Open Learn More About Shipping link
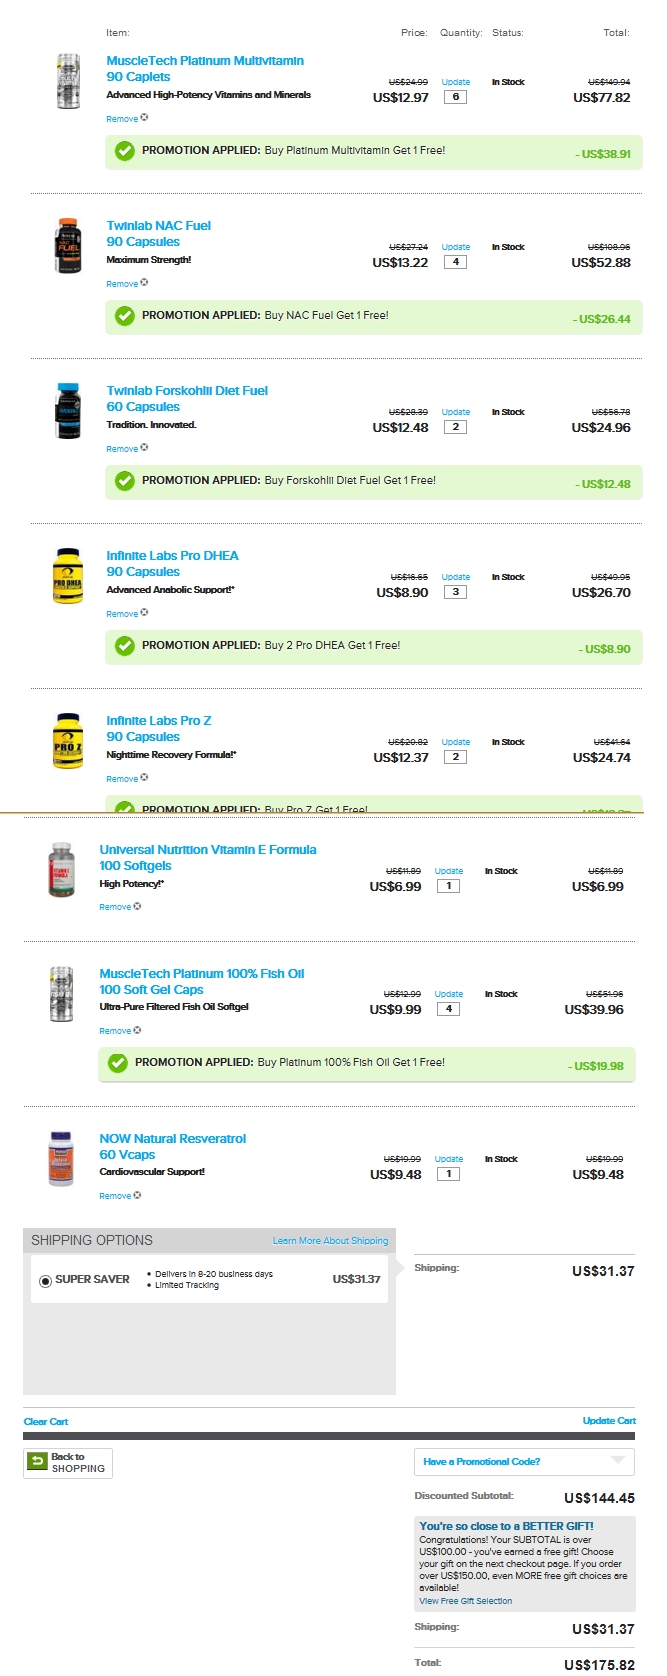The height and width of the screenshot is (1676, 667). pyautogui.click(x=330, y=1241)
